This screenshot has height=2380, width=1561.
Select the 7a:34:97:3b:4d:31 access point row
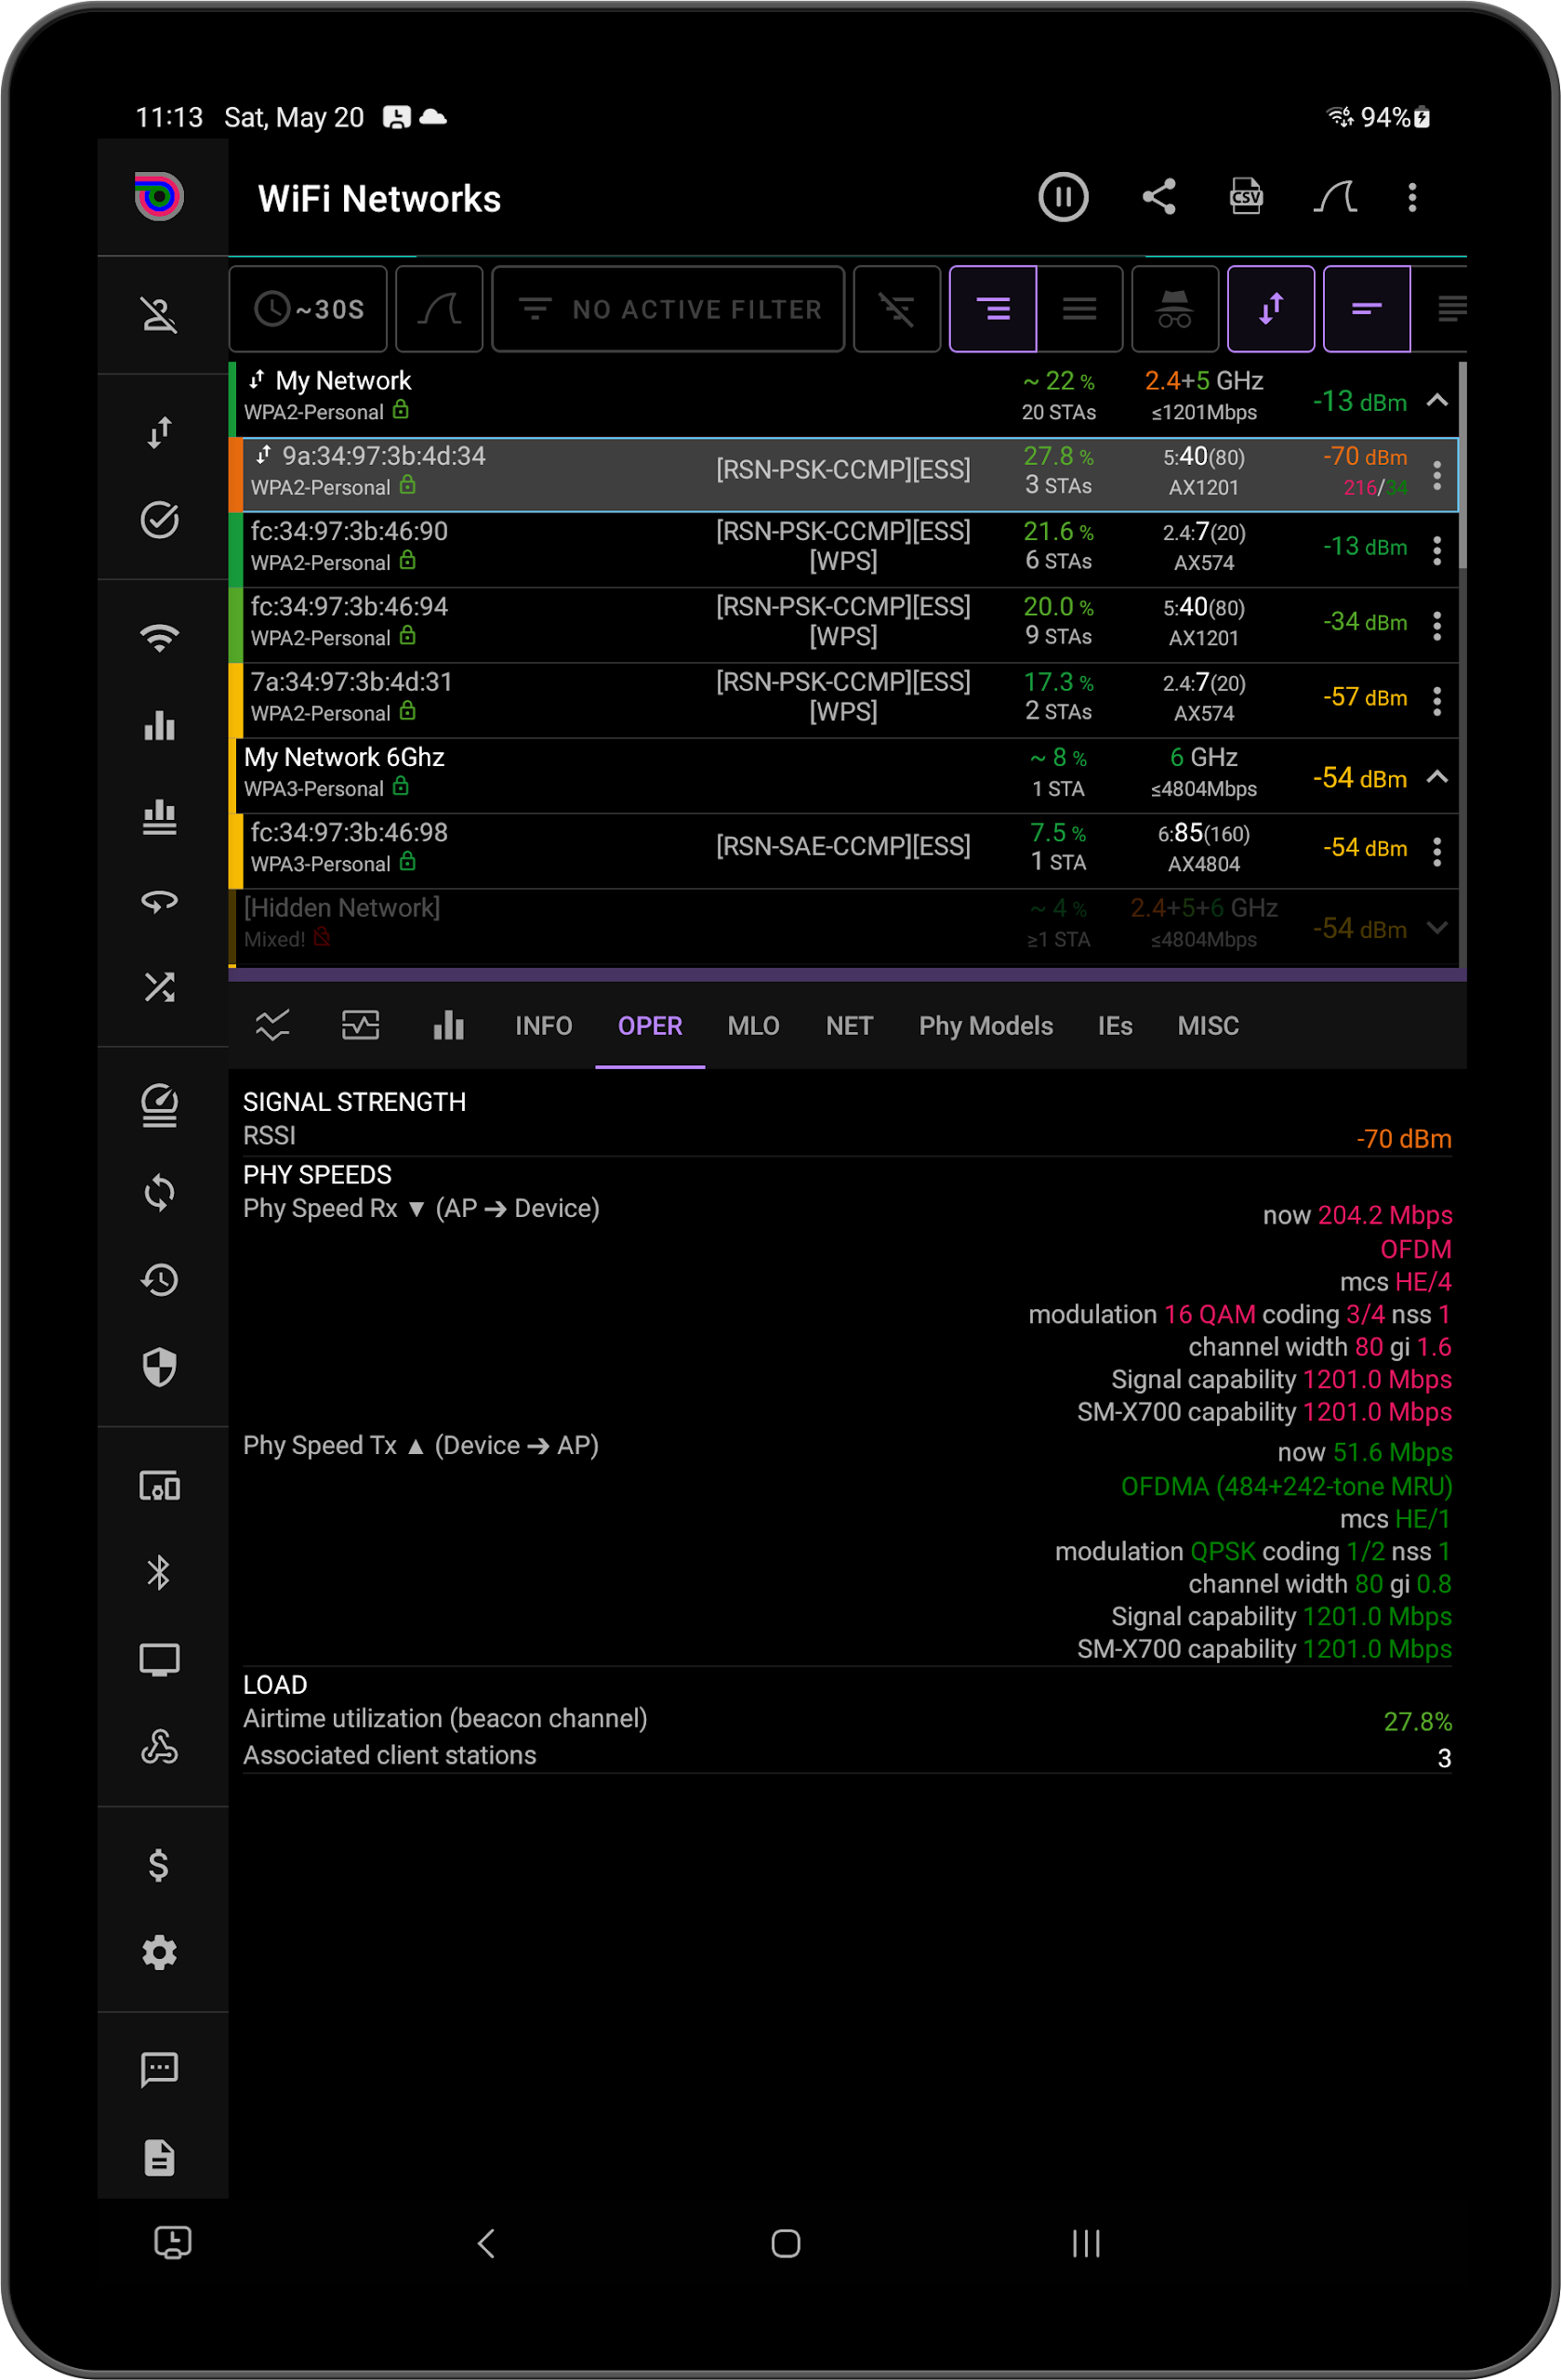pyautogui.click(x=843, y=701)
